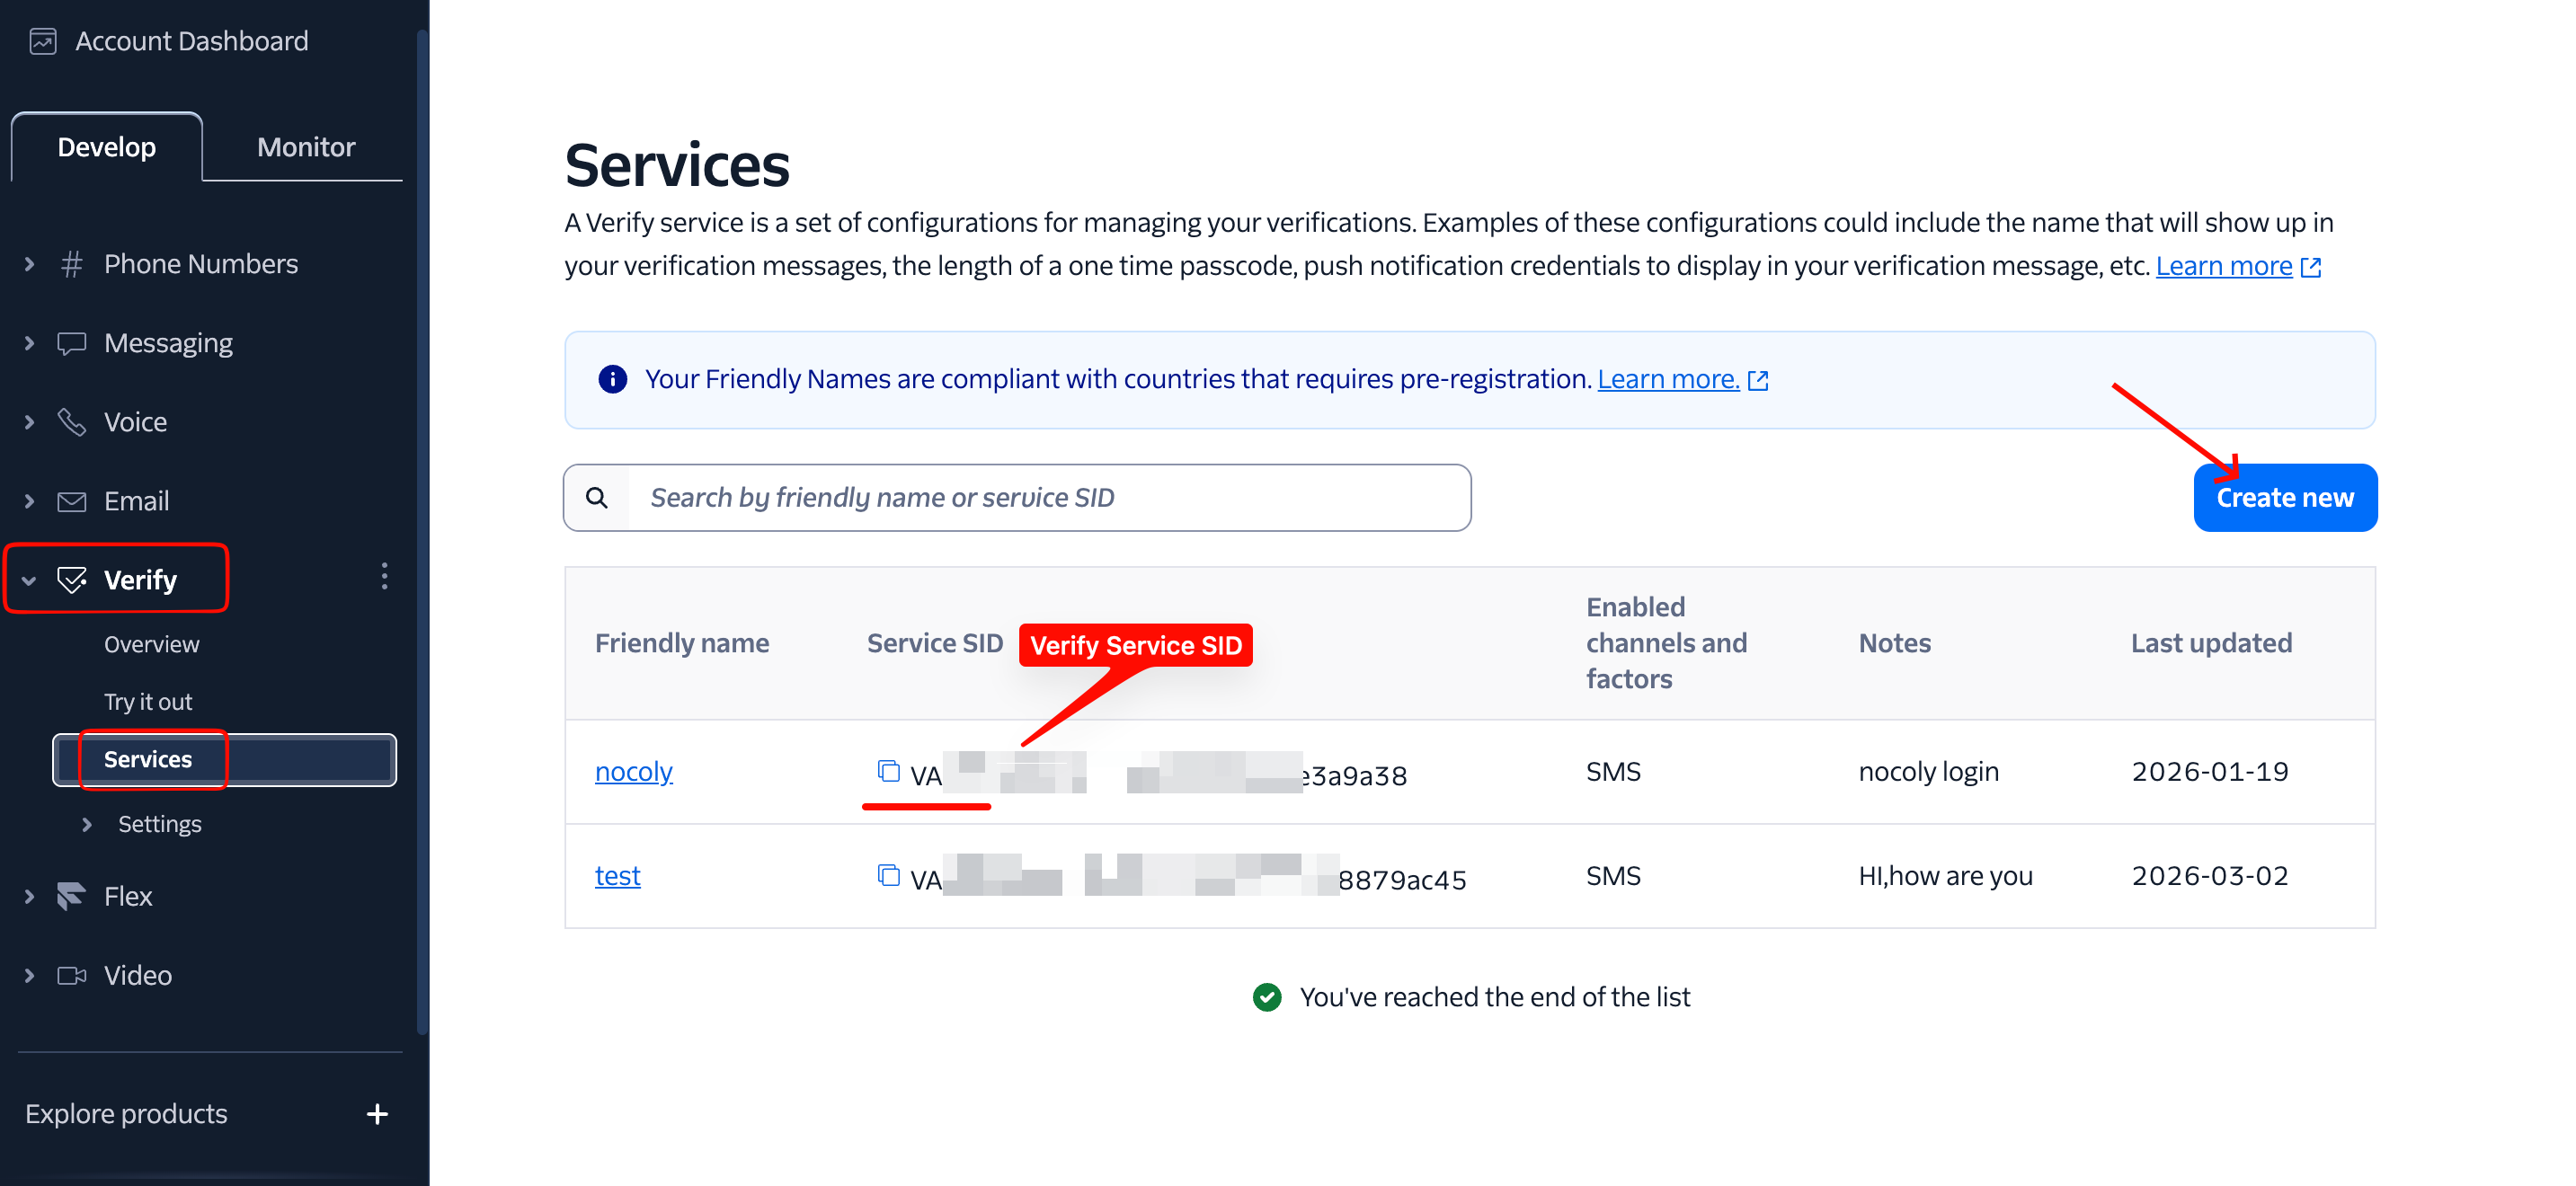Click the plus icon beside Explore products
Image resolution: width=2576 pixels, height=1186 pixels.
(377, 1114)
